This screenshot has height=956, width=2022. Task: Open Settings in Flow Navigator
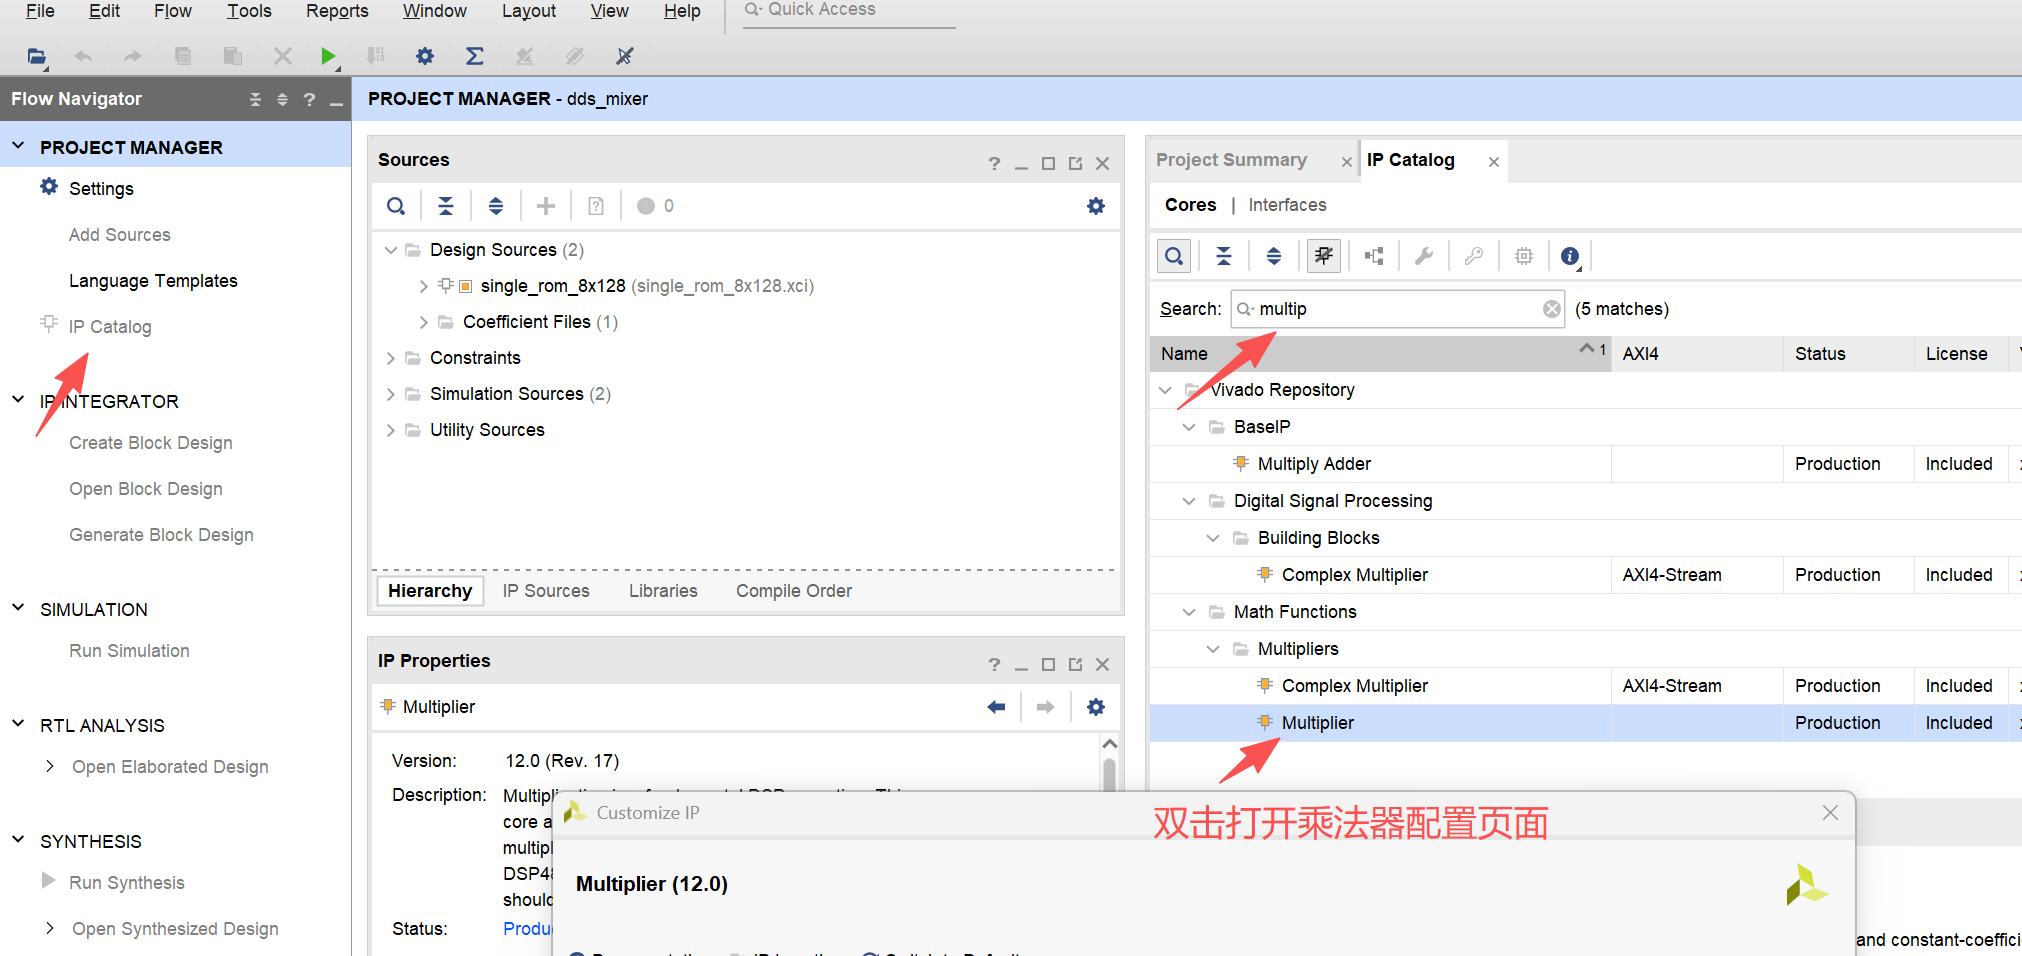101,189
